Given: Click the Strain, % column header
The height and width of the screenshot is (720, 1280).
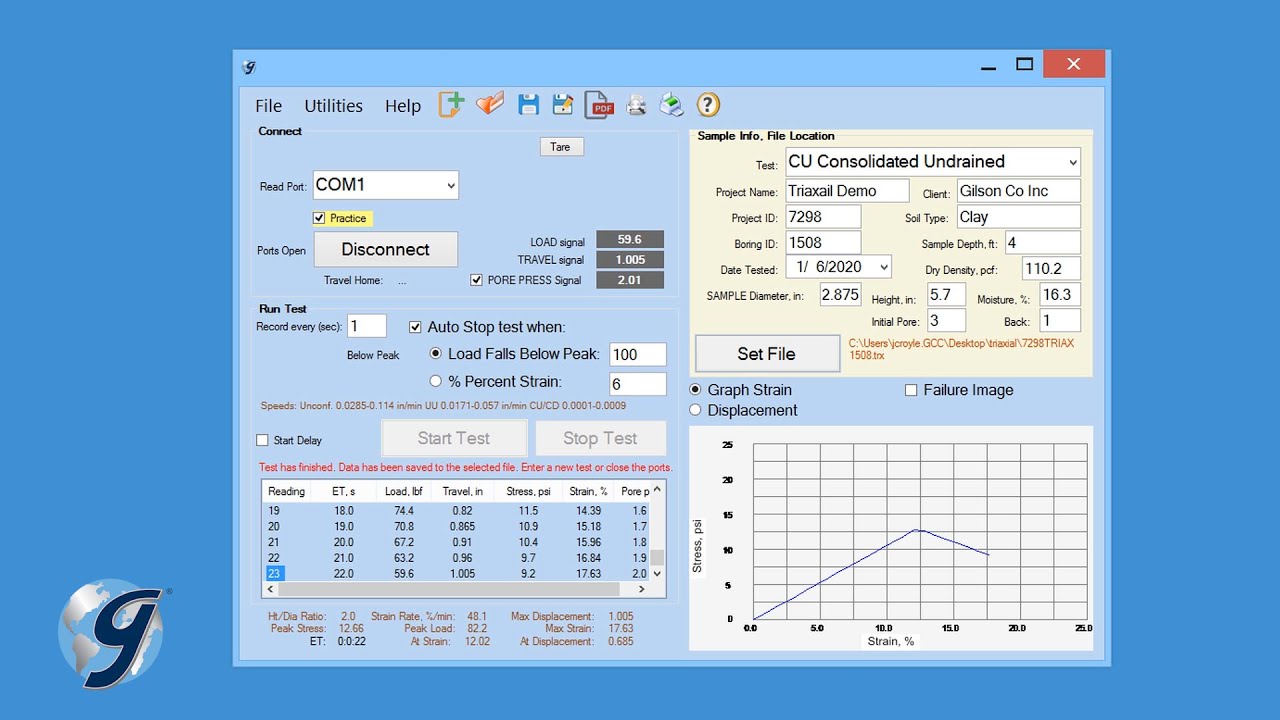Looking at the screenshot, I should click(589, 491).
